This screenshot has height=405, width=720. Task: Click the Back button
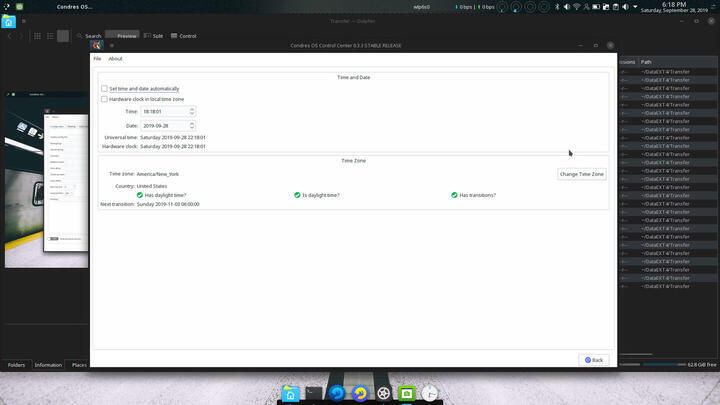tap(594, 360)
